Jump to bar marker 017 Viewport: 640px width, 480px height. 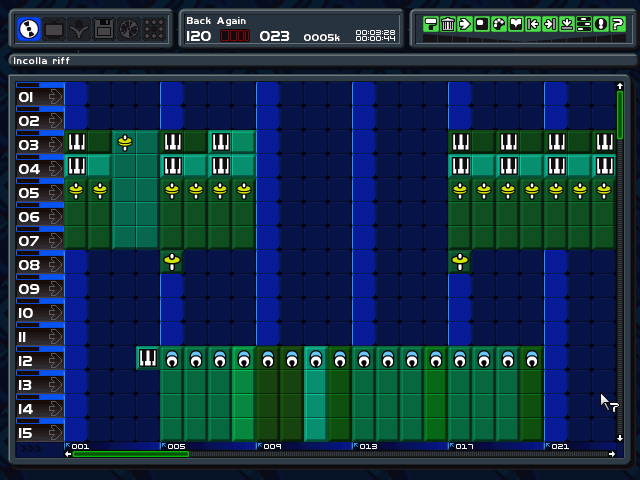tap(461, 446)
